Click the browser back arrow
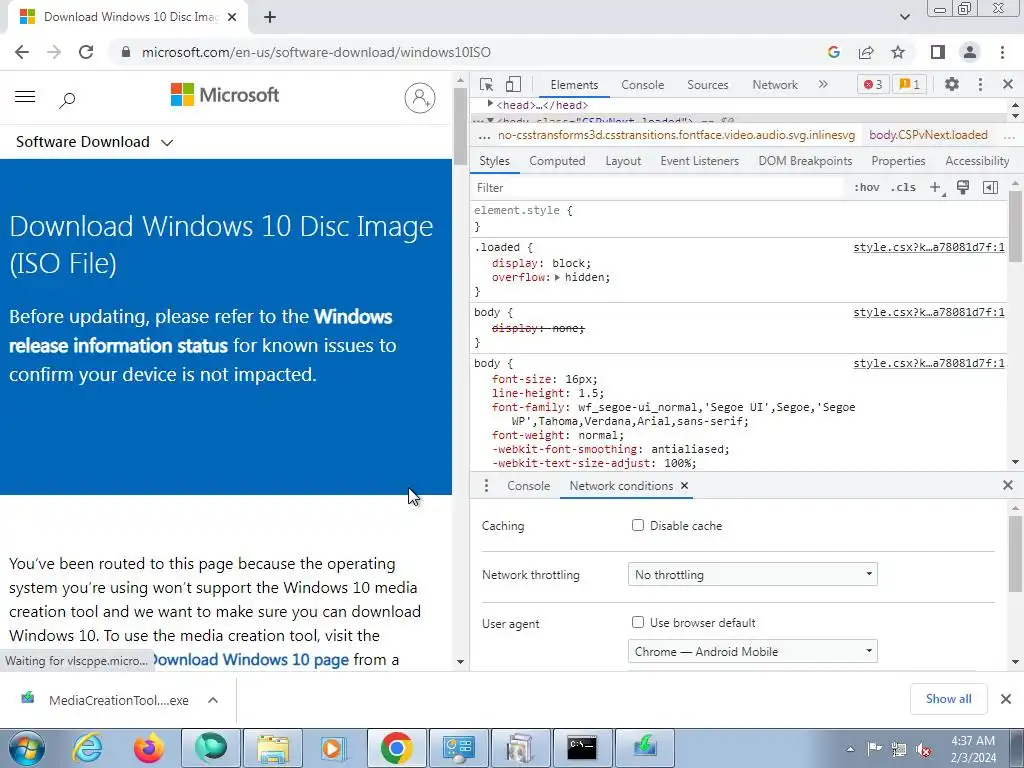The height and width of the screenshot is (768, 1024). tap(22, 52)
